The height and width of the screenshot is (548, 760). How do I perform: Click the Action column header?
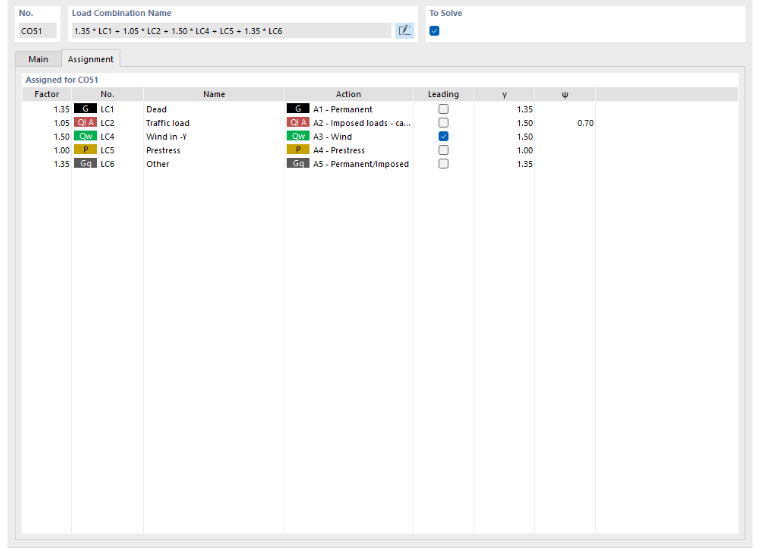(x=348, y=94)
